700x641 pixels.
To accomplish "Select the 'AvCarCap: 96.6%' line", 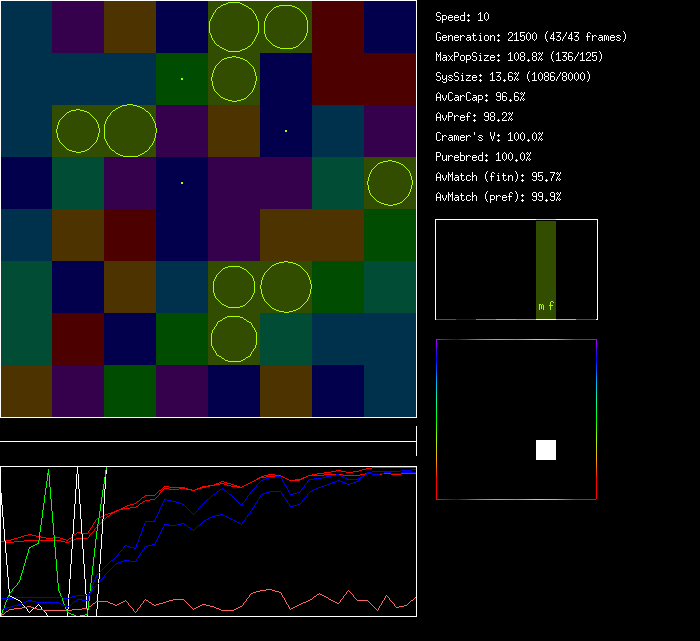I will coord(481,97).
